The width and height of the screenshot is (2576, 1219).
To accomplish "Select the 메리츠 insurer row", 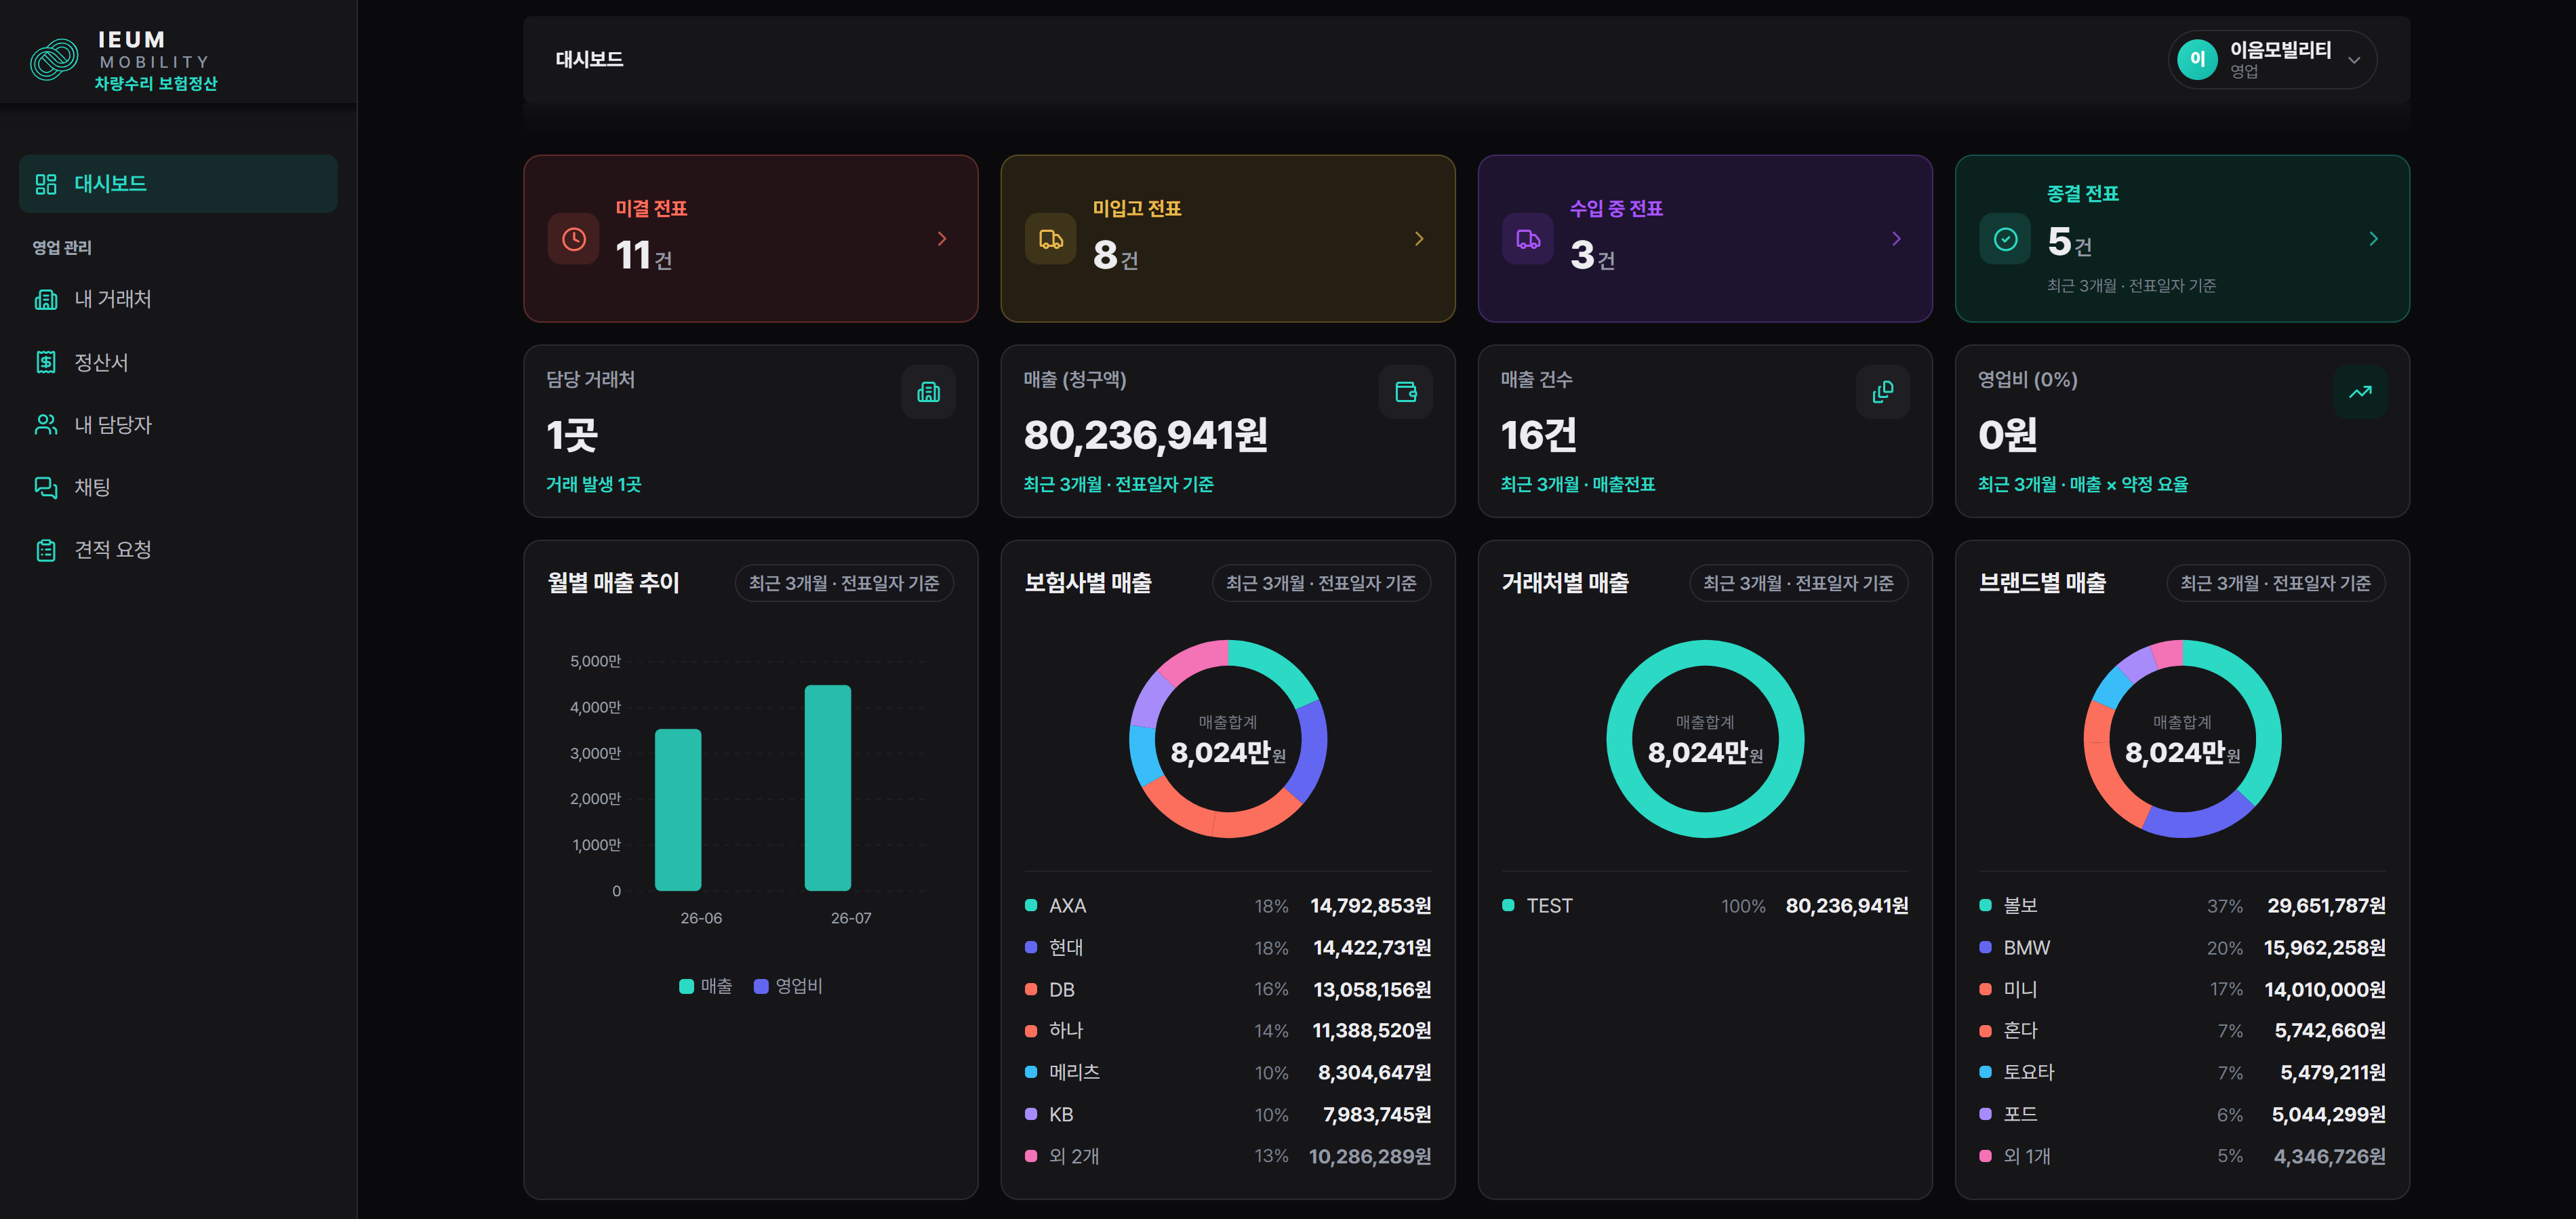I will point(1228,1072).
